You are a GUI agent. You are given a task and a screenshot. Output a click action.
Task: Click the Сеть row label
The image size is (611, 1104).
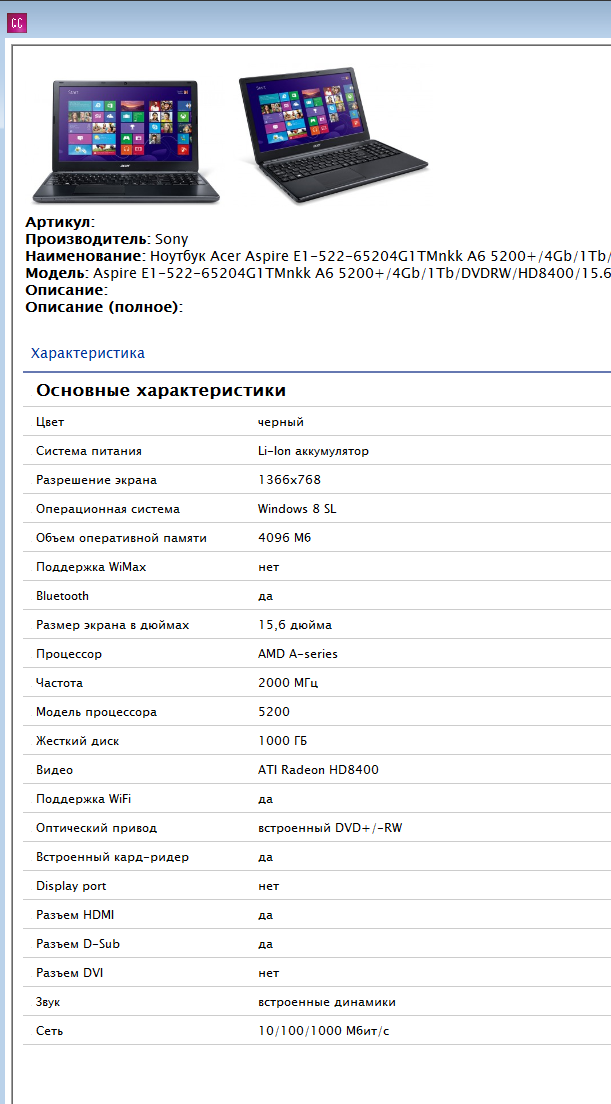click(x=49, y=1031)
